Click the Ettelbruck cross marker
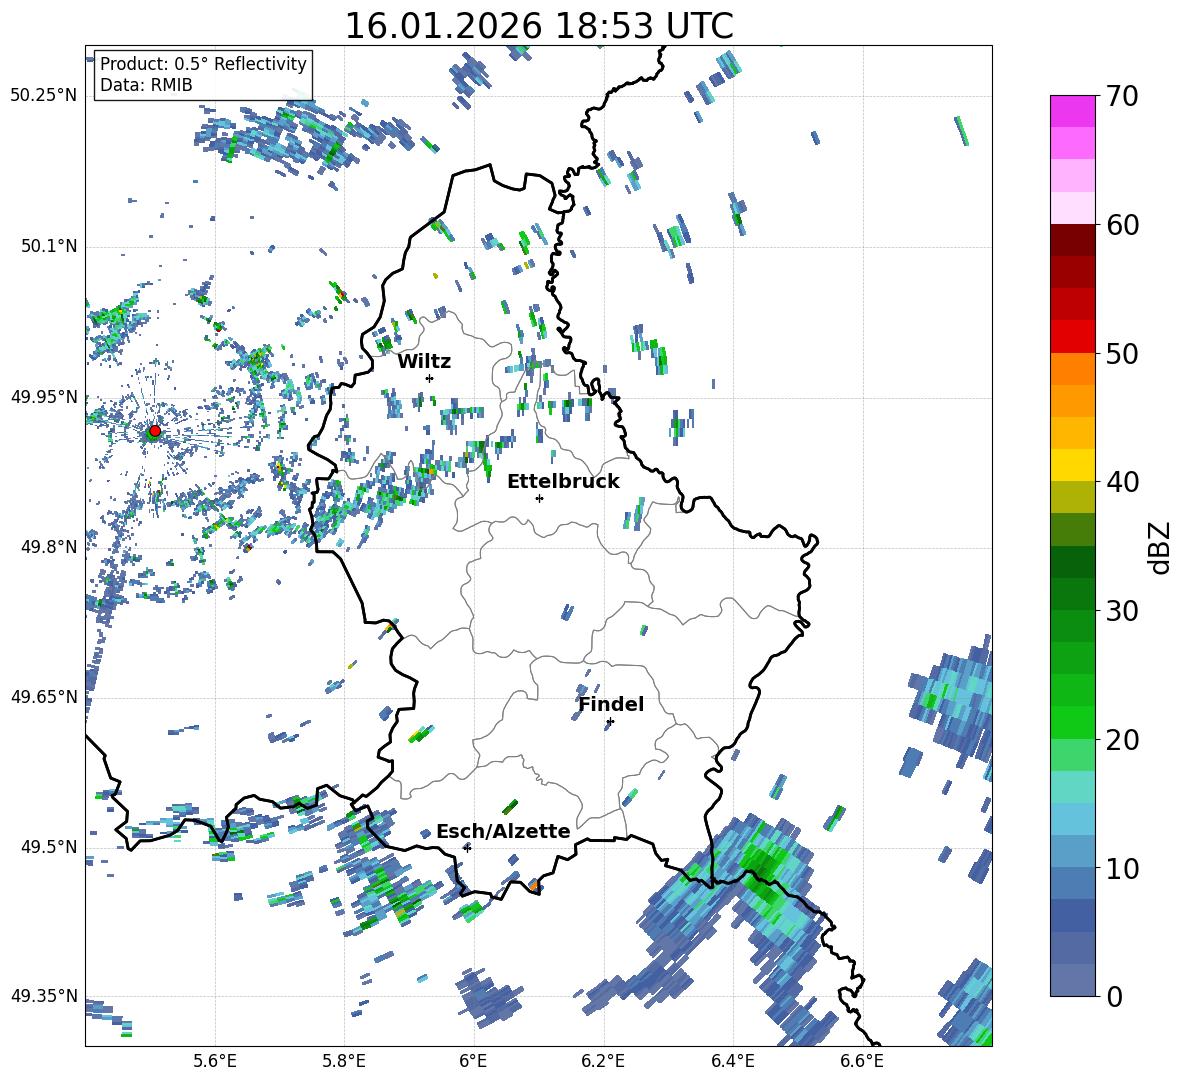The width and height of the screenshot is (1184, 1081). pos(539,498)
